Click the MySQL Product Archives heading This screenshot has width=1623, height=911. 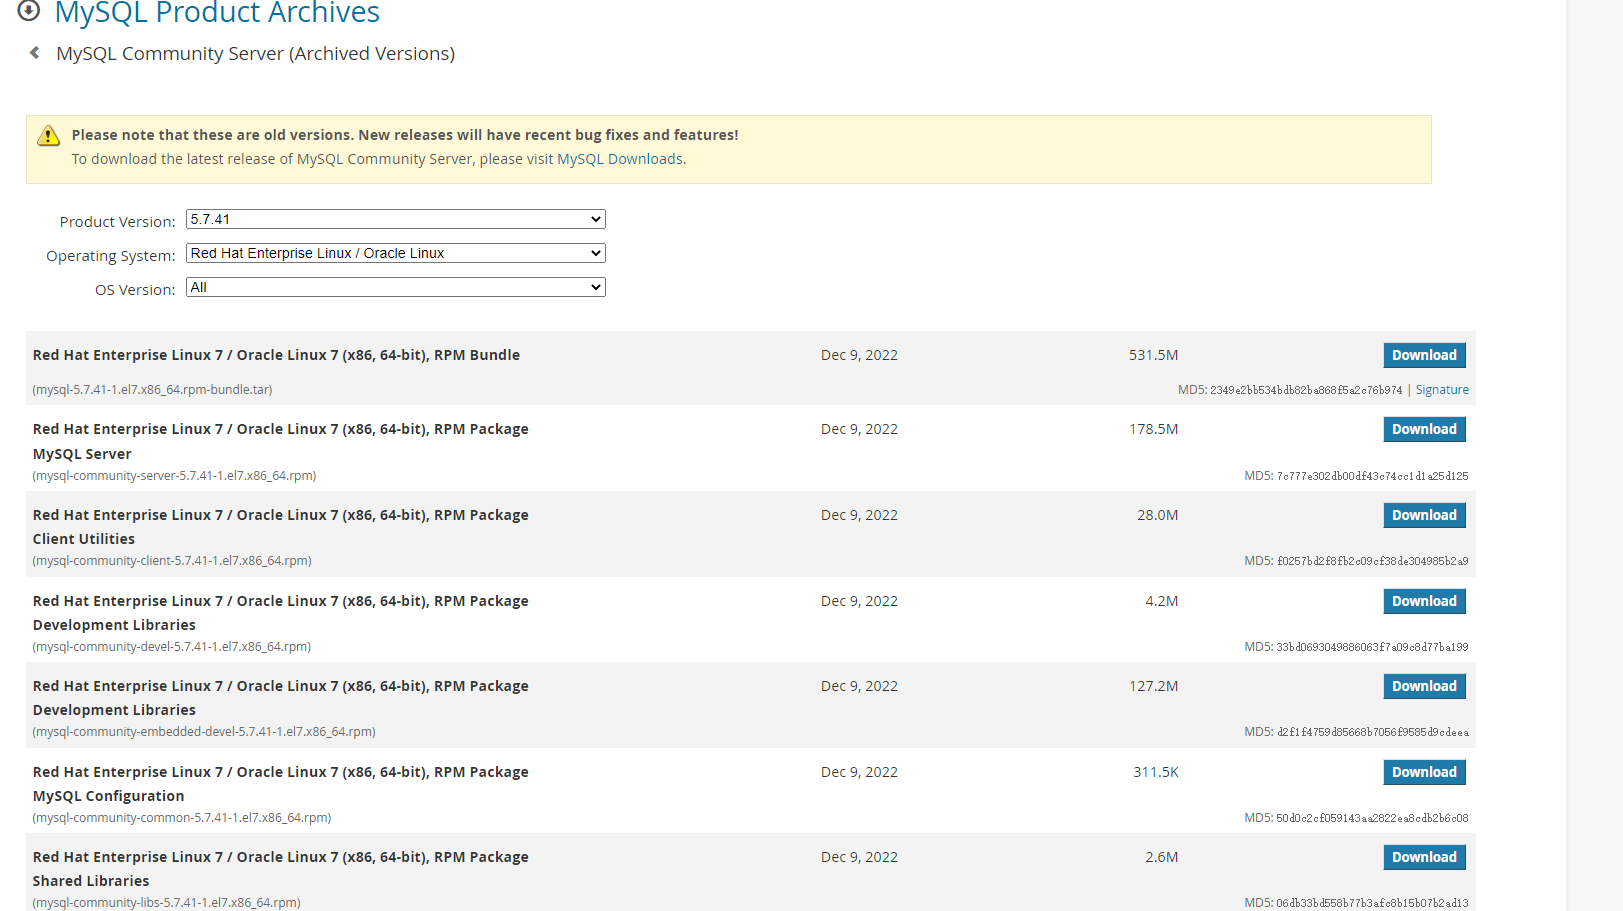coord(217,13)
